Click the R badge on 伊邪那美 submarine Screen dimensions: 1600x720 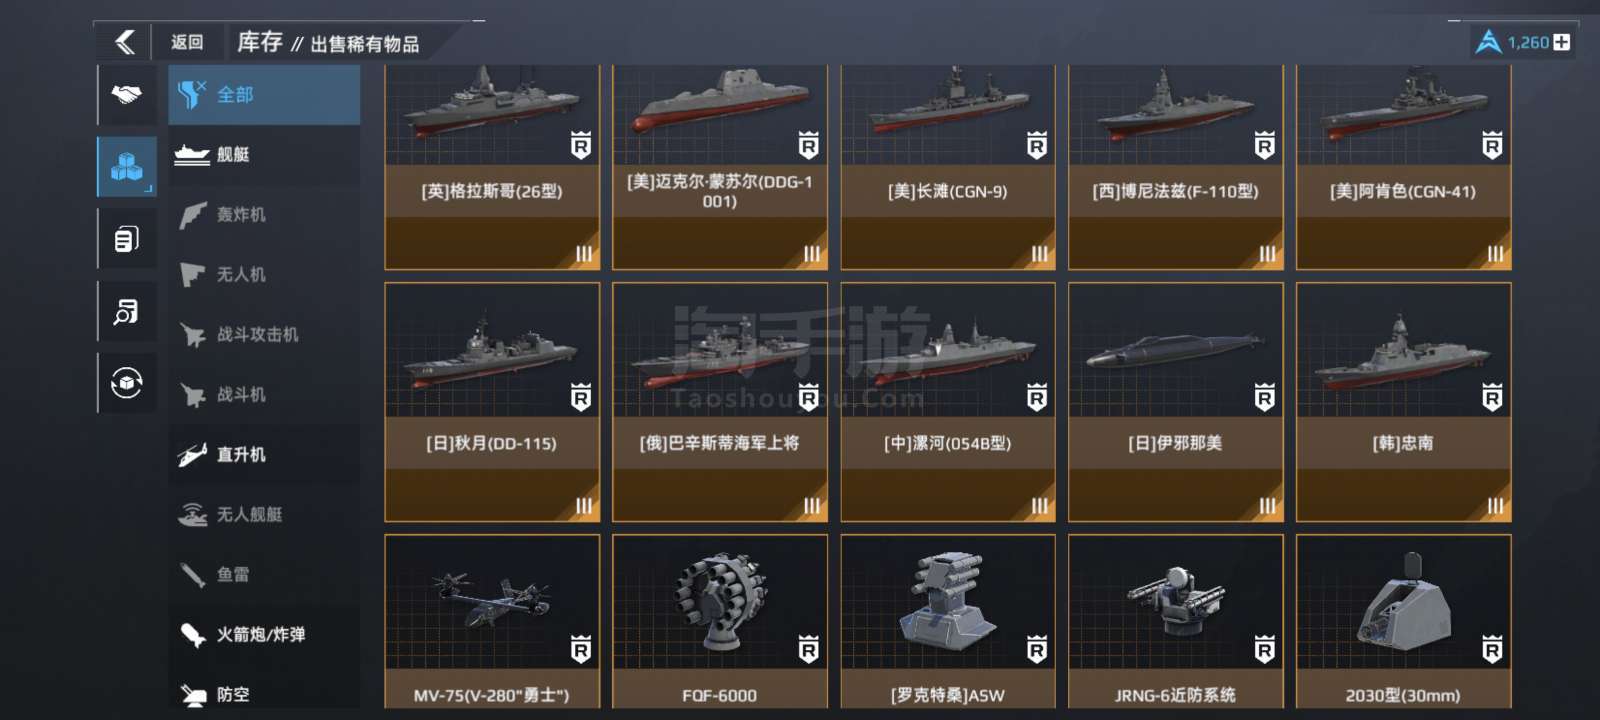click(x=1265, y=398)
